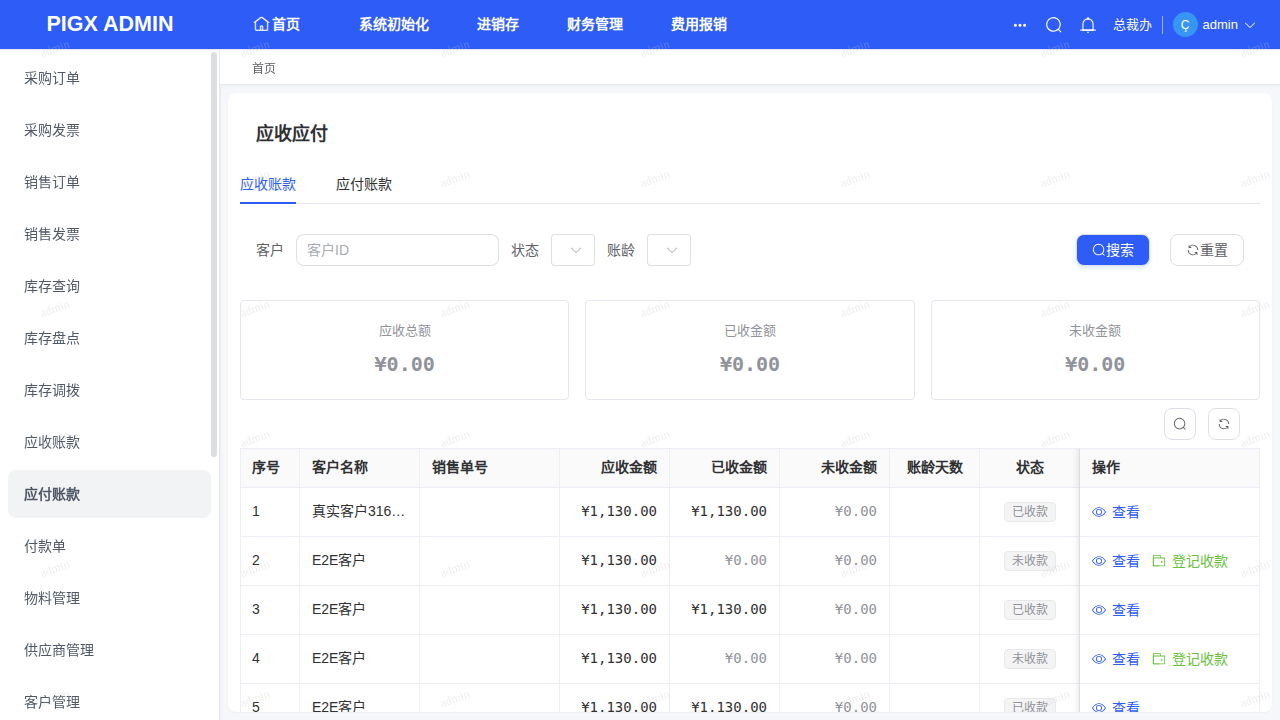
Task: Open the notification bell icon
Action: tap(1088, 25)
